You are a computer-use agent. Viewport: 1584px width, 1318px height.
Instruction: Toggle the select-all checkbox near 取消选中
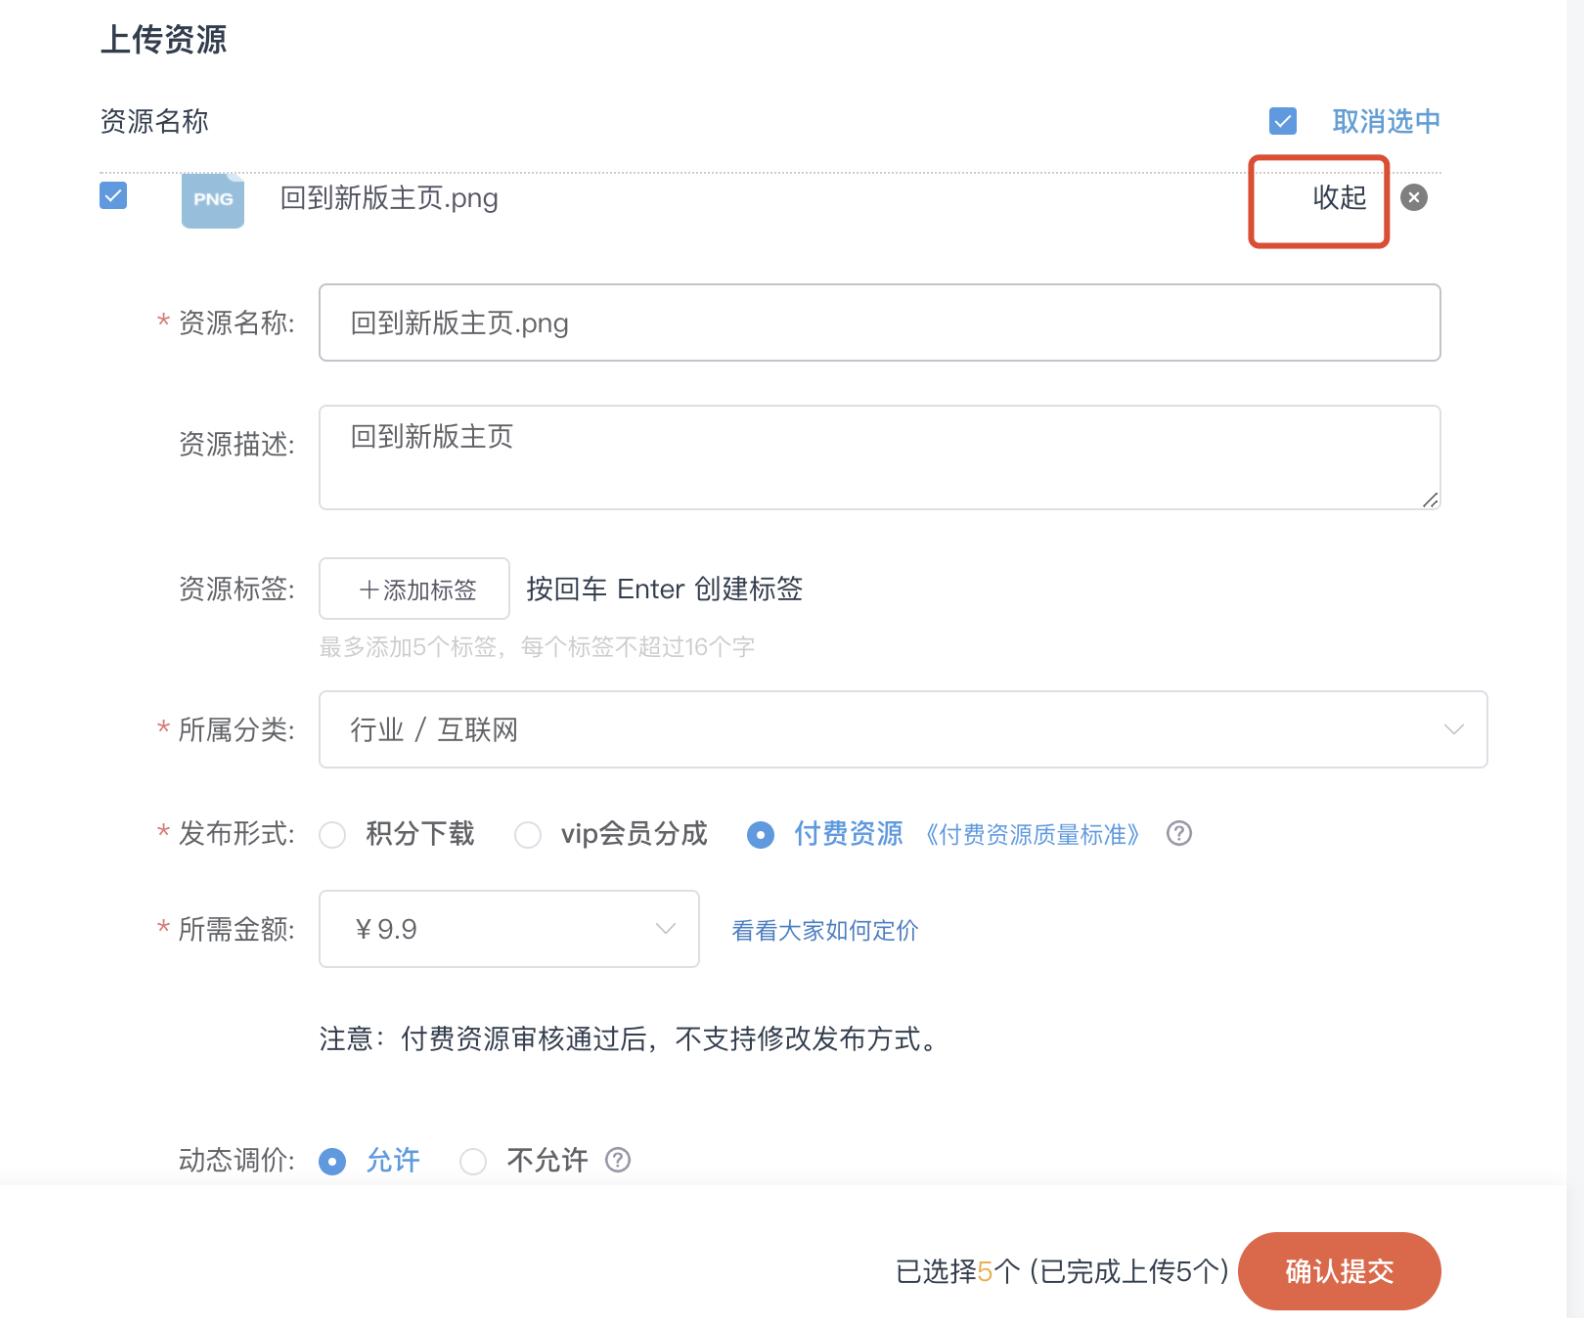pyautogui.click(x=1283, y=121)
